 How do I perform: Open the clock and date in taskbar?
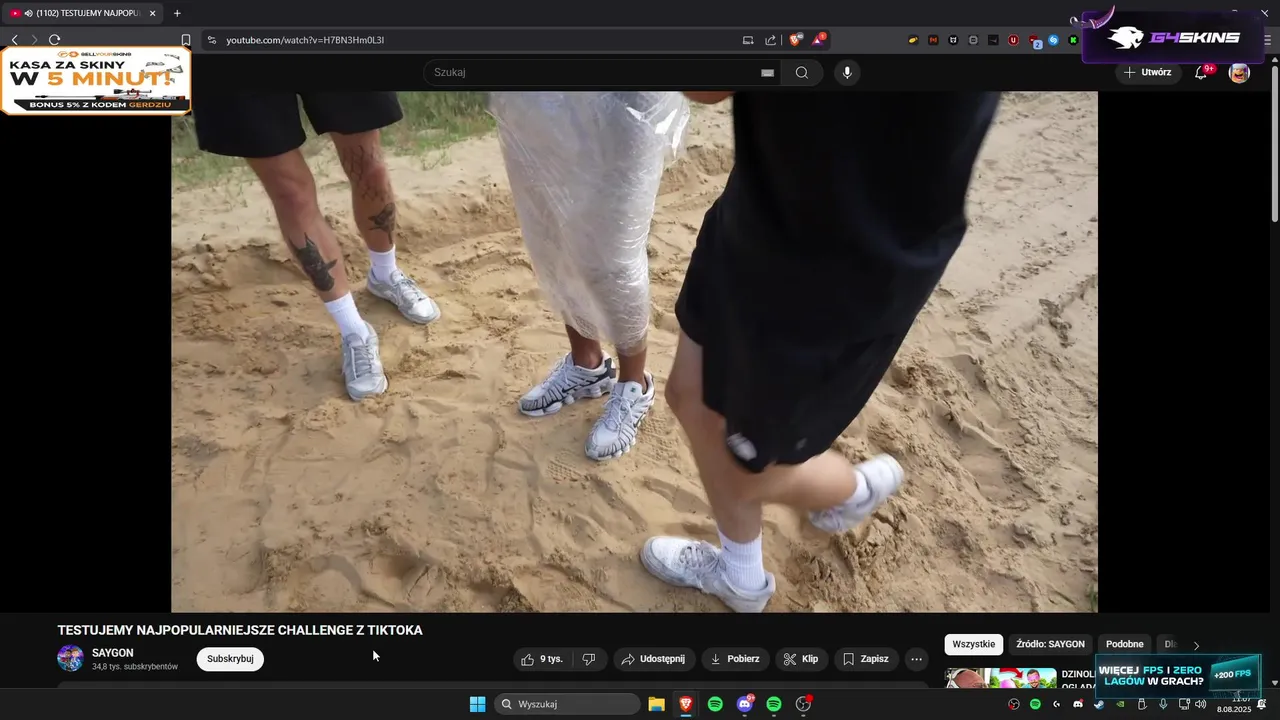tap(1236, 704)
